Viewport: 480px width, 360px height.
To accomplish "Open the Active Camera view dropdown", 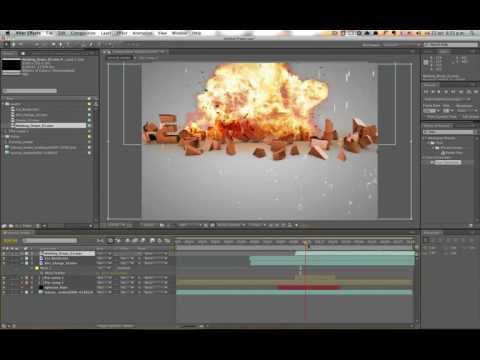I will tap(231, 225).
